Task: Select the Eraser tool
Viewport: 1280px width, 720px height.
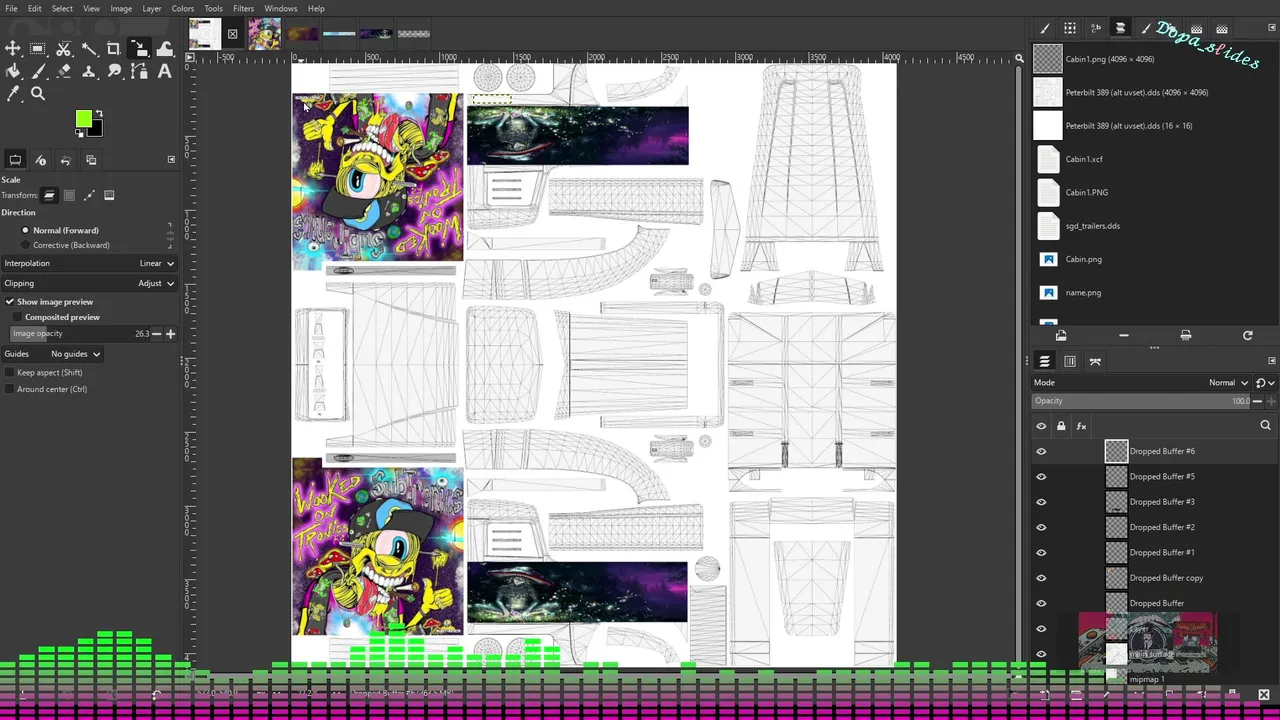Action: [64, 71]
